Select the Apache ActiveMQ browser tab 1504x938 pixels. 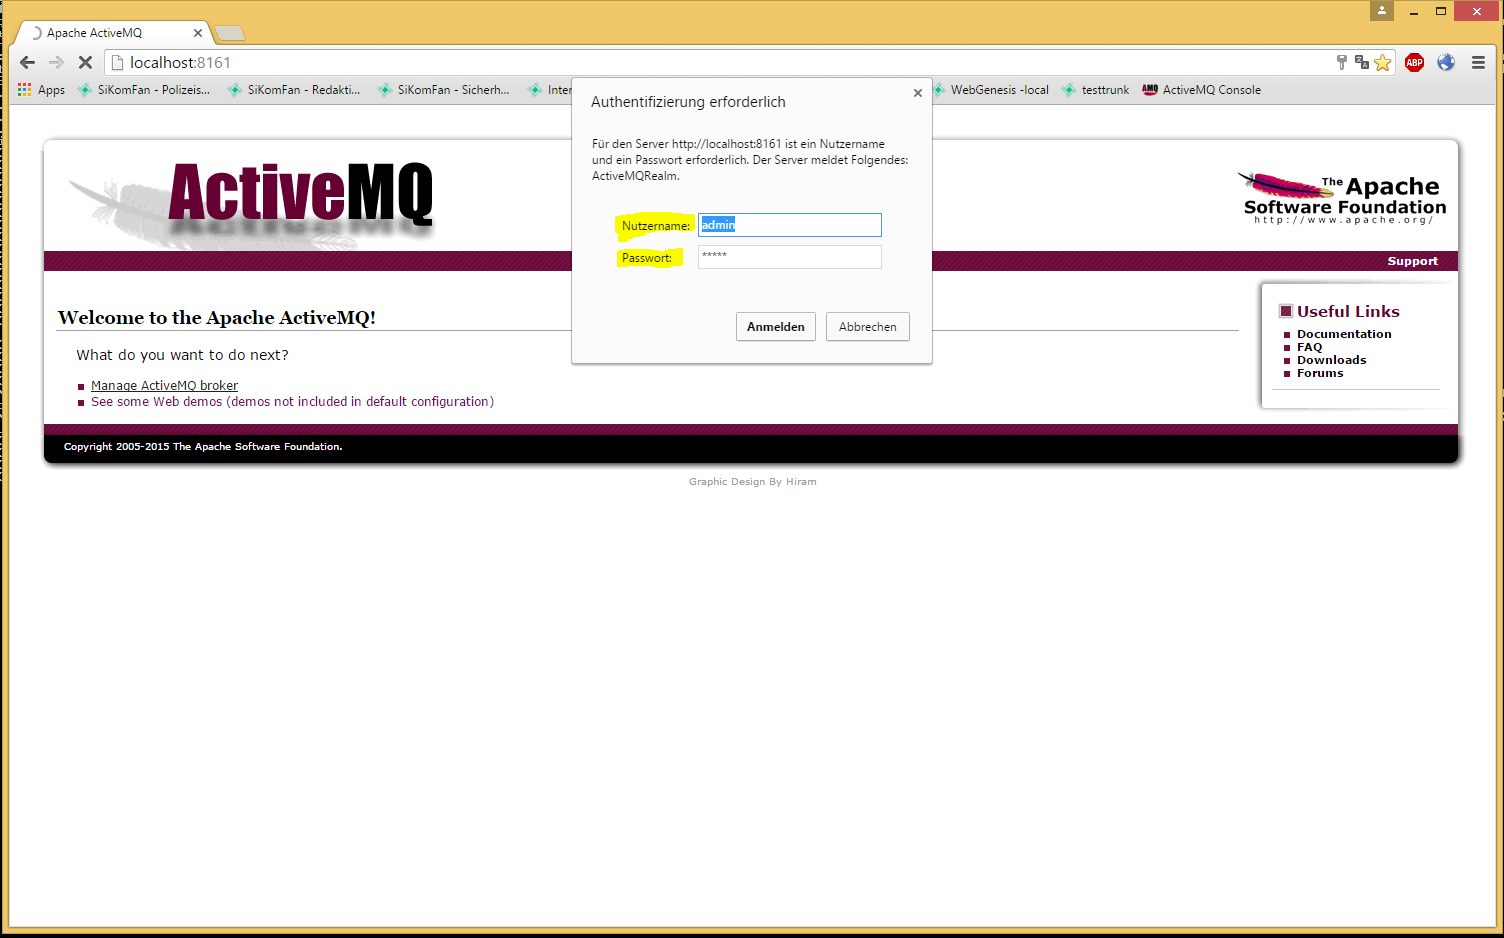click(x=110, y=33)
